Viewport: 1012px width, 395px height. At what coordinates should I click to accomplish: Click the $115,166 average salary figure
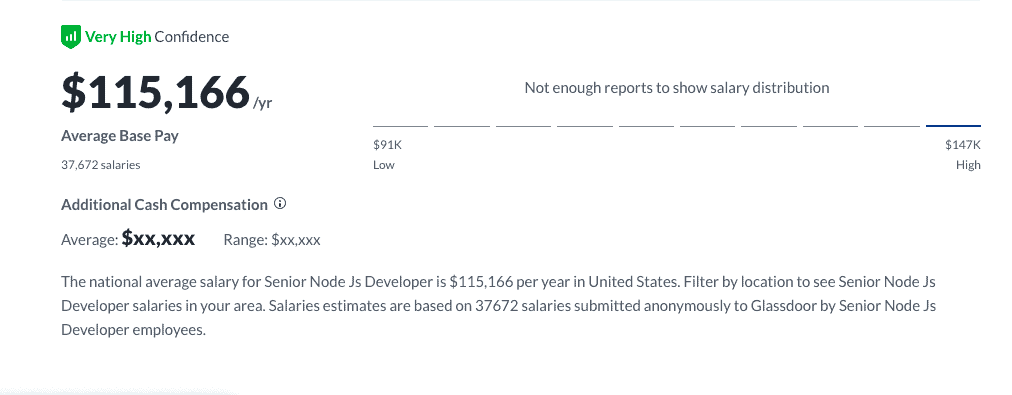tap(156, 92)
